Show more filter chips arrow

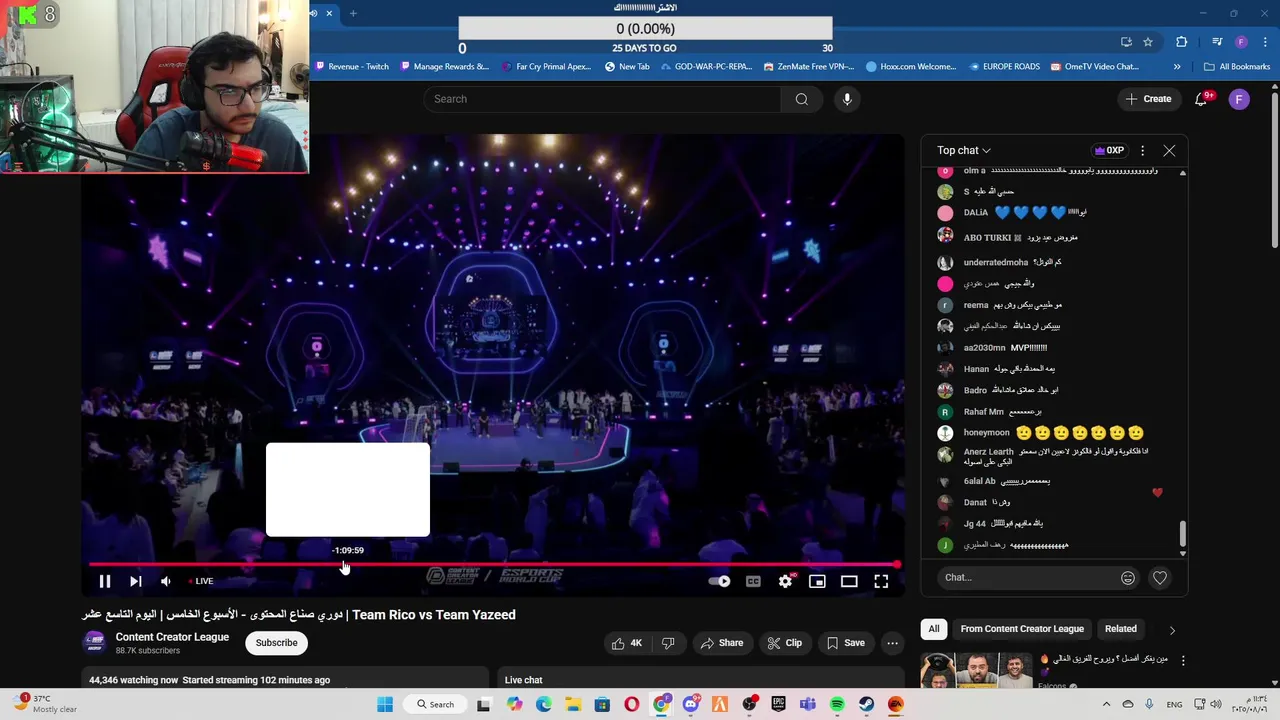click(x=1172, y=630)
